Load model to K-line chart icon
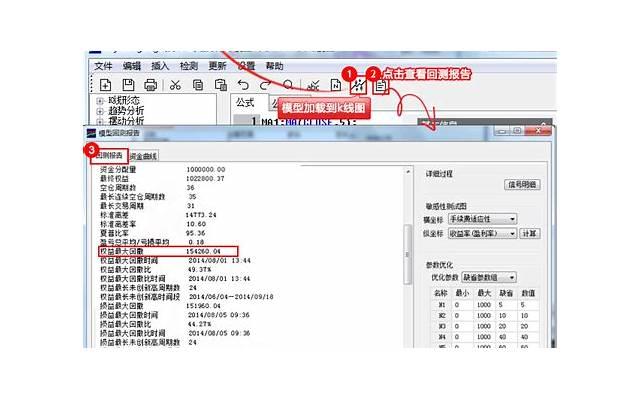 point(357,86)
